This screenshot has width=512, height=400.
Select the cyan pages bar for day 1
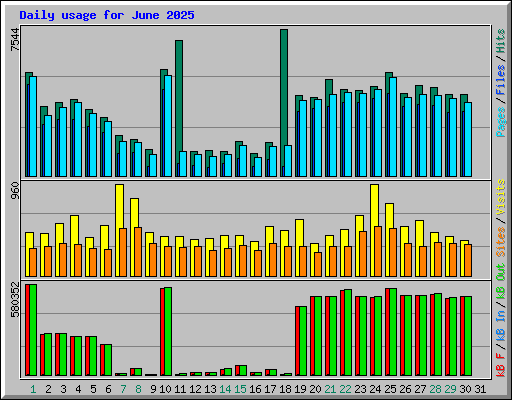click(33, 126)
